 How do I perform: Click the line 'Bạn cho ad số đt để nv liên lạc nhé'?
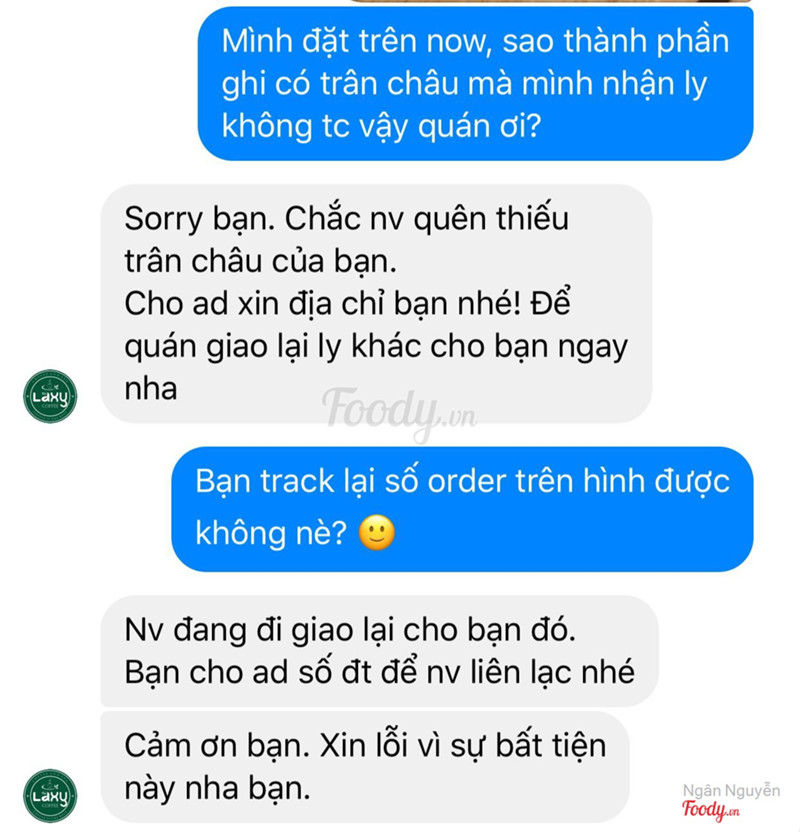[x=379, y=672]
